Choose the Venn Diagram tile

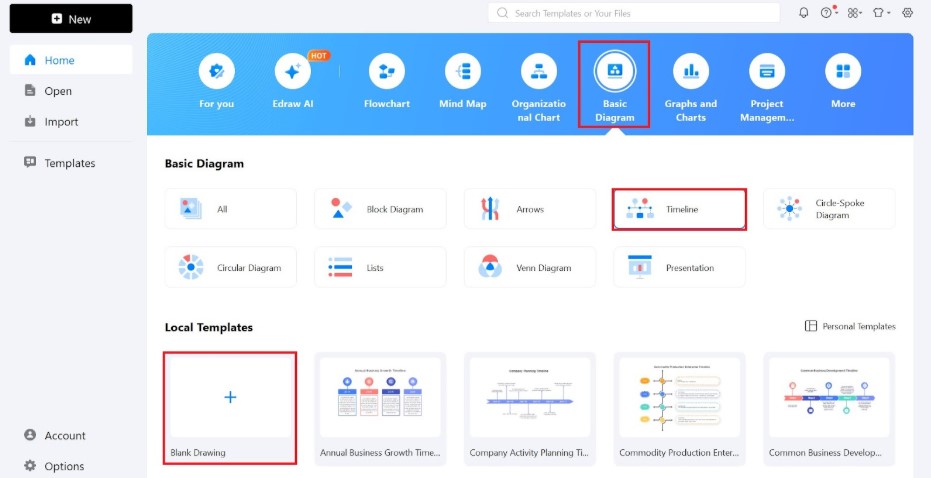click(530, 267)
